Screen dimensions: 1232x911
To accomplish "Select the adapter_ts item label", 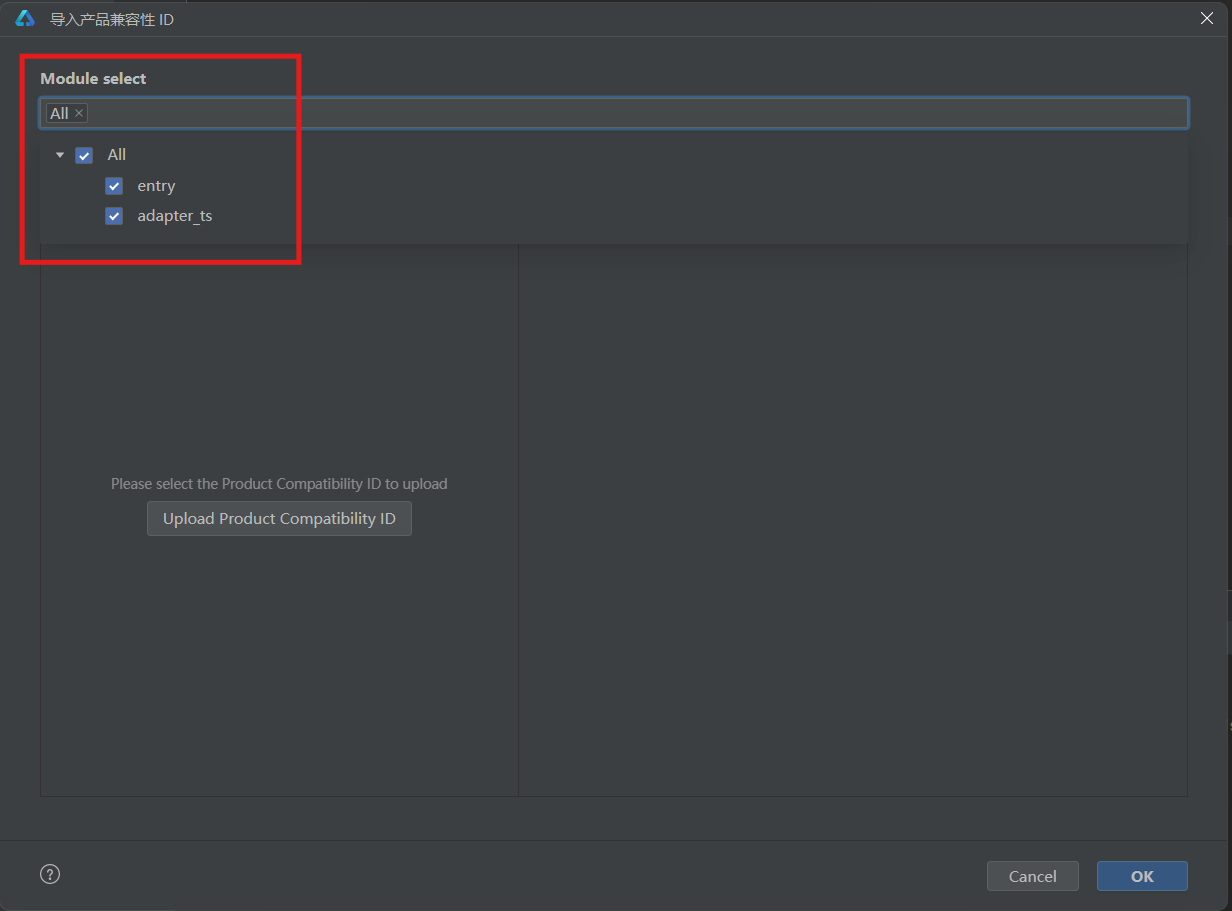I will (x=174, y=216).
